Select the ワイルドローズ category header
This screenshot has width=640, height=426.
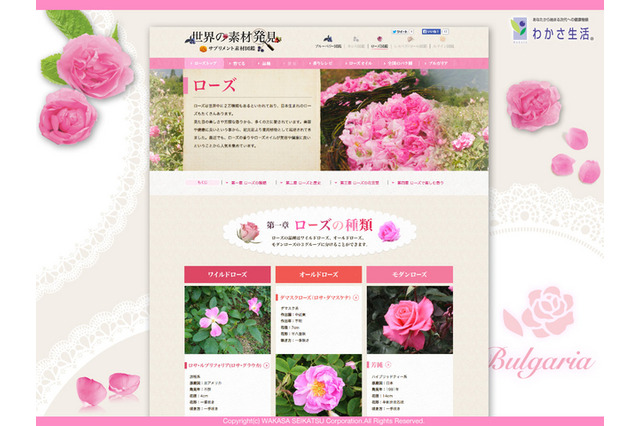coord(227,275)
